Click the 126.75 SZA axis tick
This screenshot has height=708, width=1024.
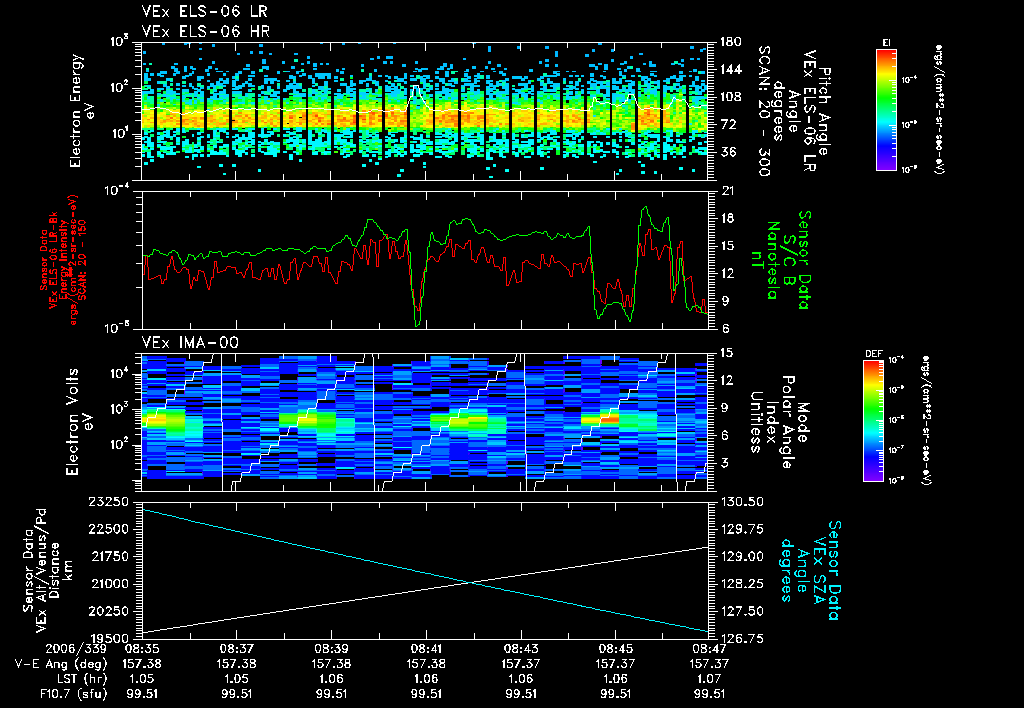click(x=743, y=639)
